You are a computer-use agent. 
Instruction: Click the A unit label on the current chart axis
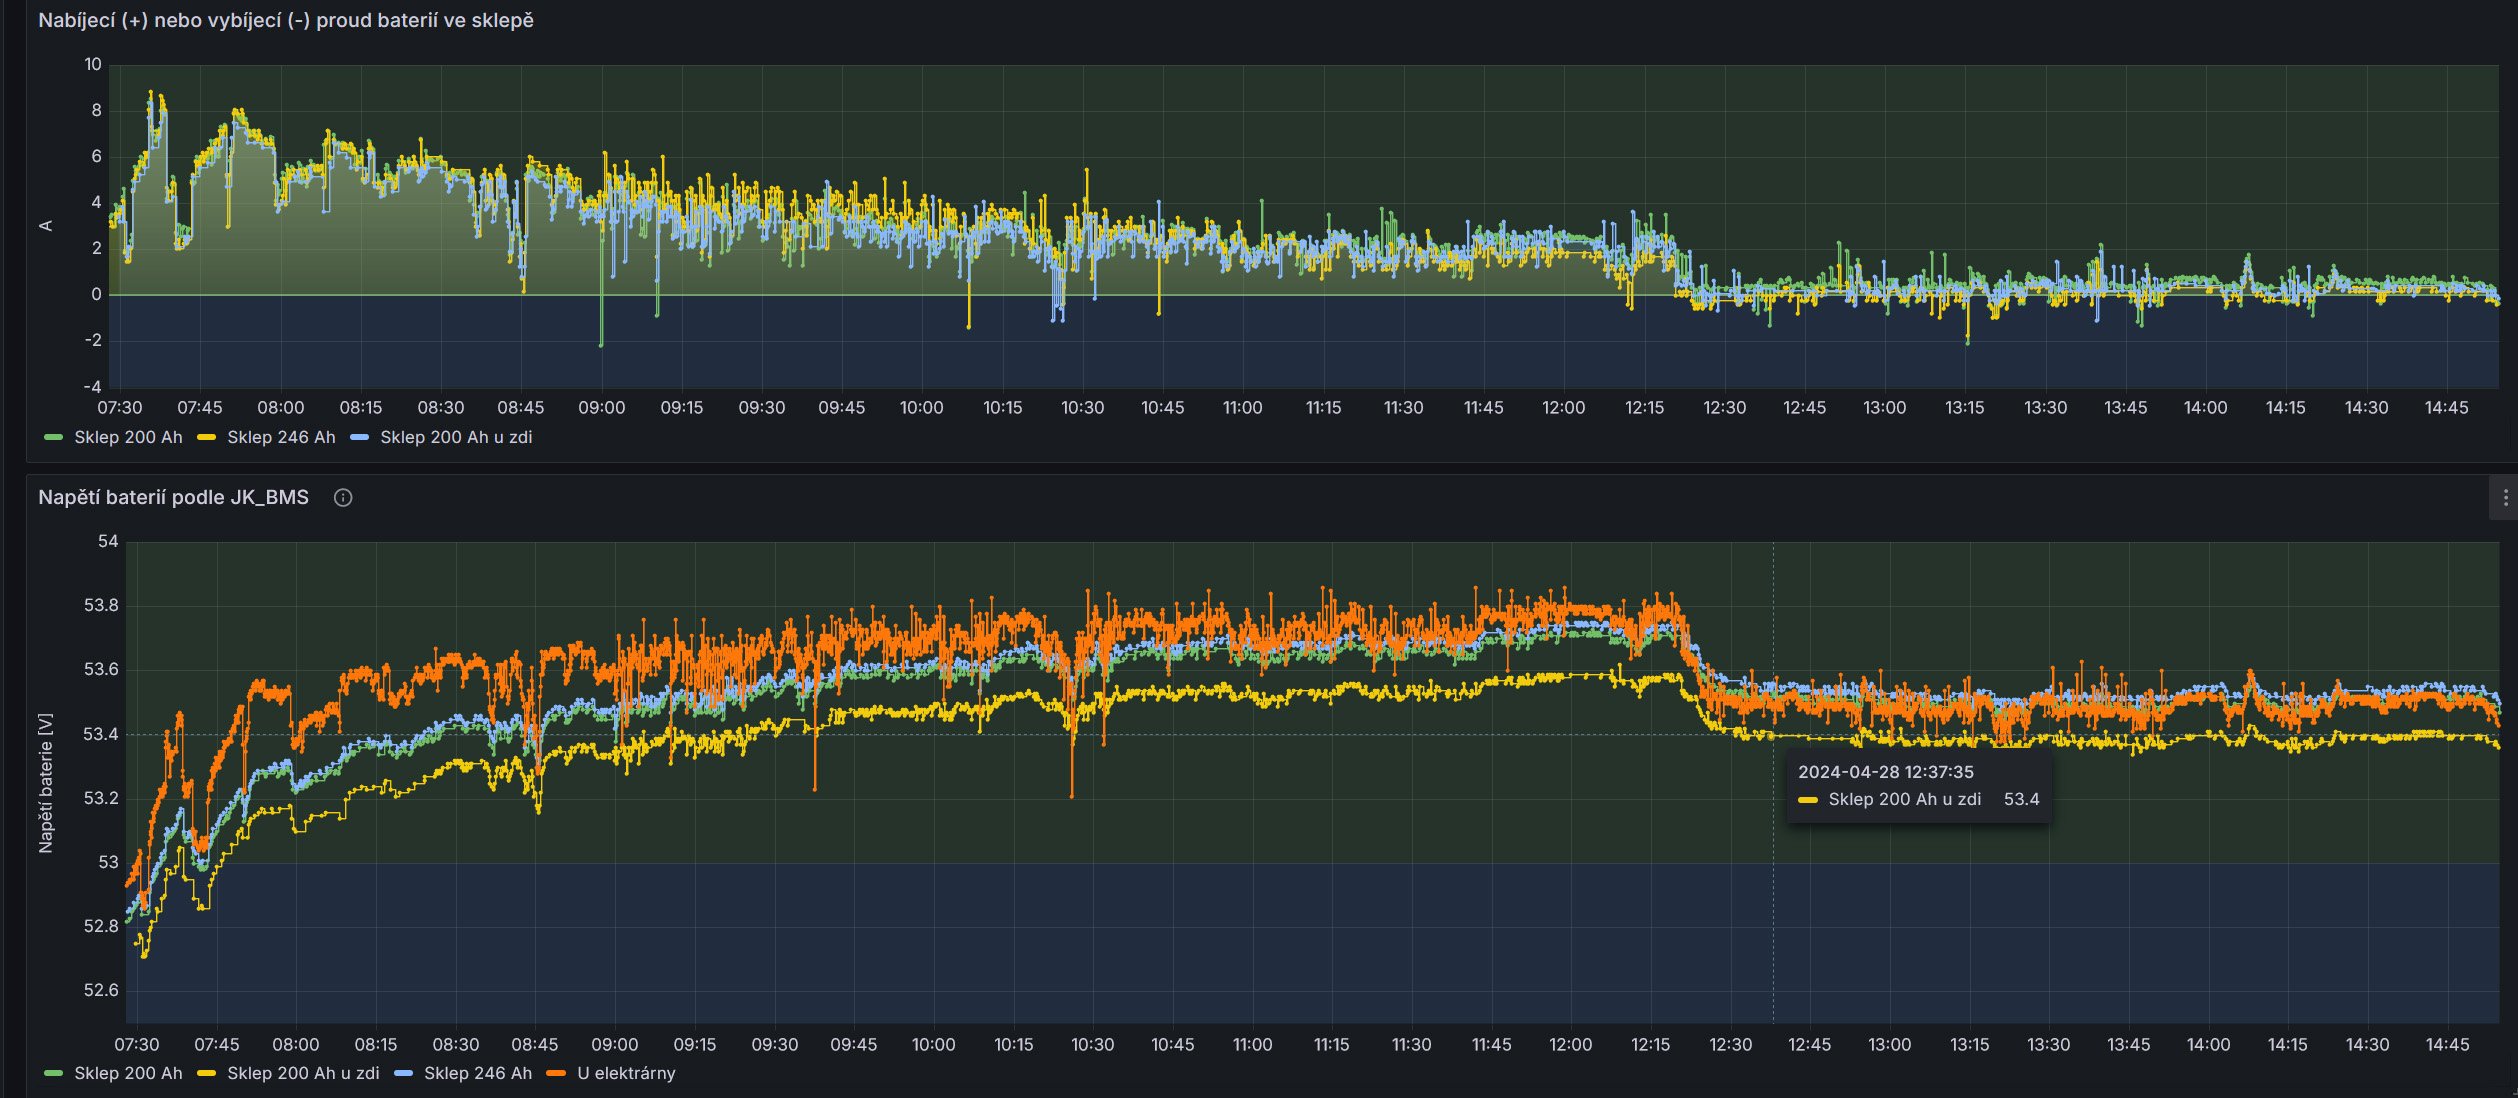pos(45,226)
